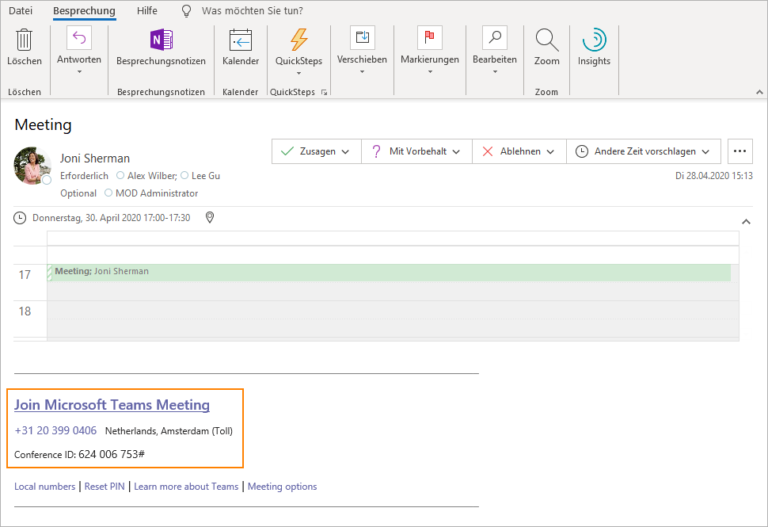768x527 pixels.
Task: Open the Join Microsoft Teams Meeting link
Action: tap(112, 405)
